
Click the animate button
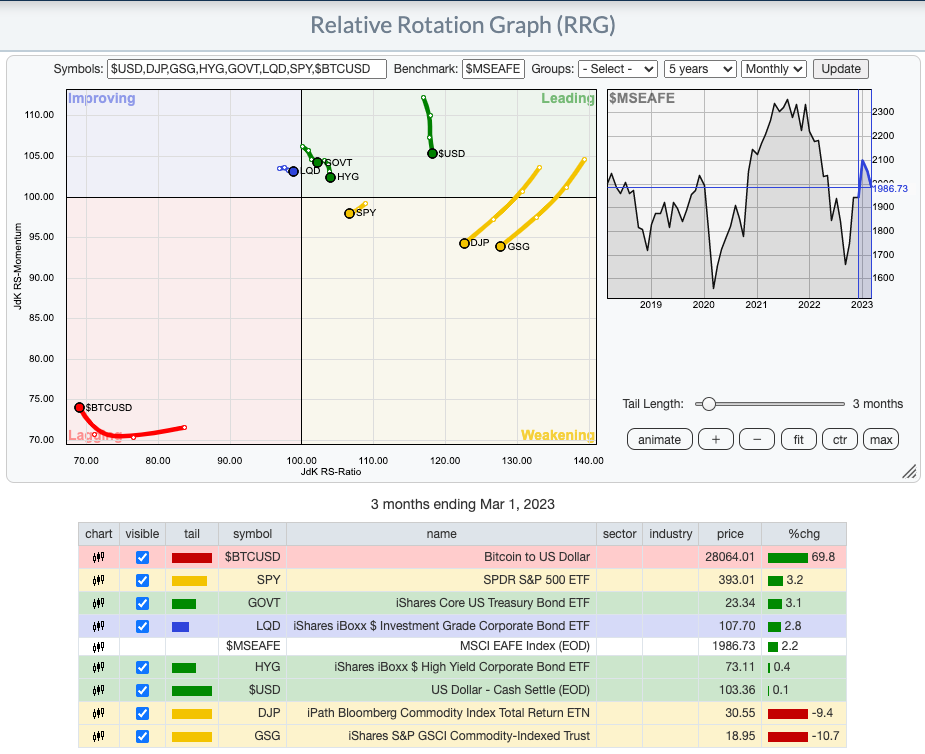(x=660, y=440)
